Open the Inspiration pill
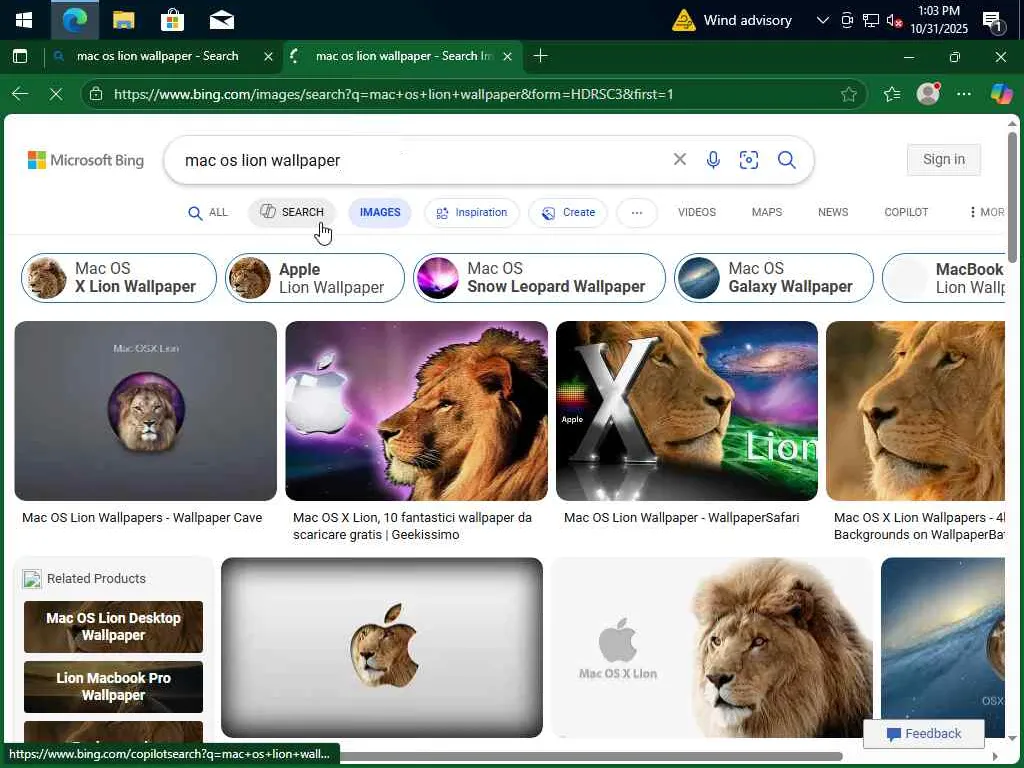The image size is (1024, 768). coord(472,212)
